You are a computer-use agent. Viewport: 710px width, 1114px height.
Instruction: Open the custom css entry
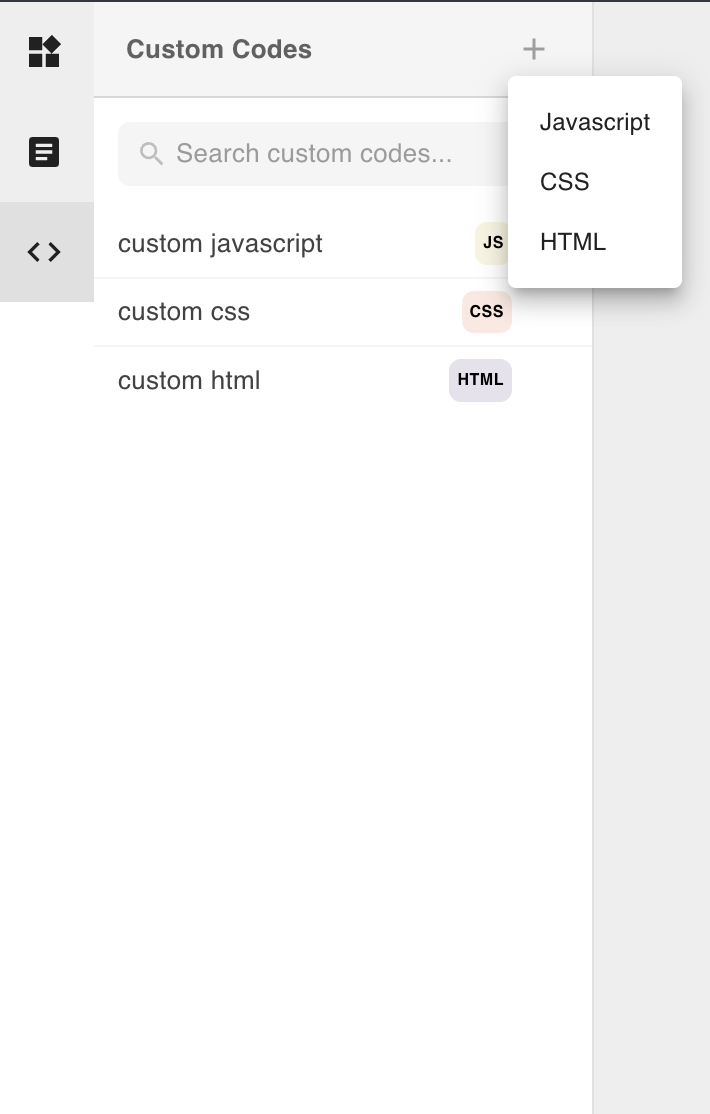[x=184, y=312]
